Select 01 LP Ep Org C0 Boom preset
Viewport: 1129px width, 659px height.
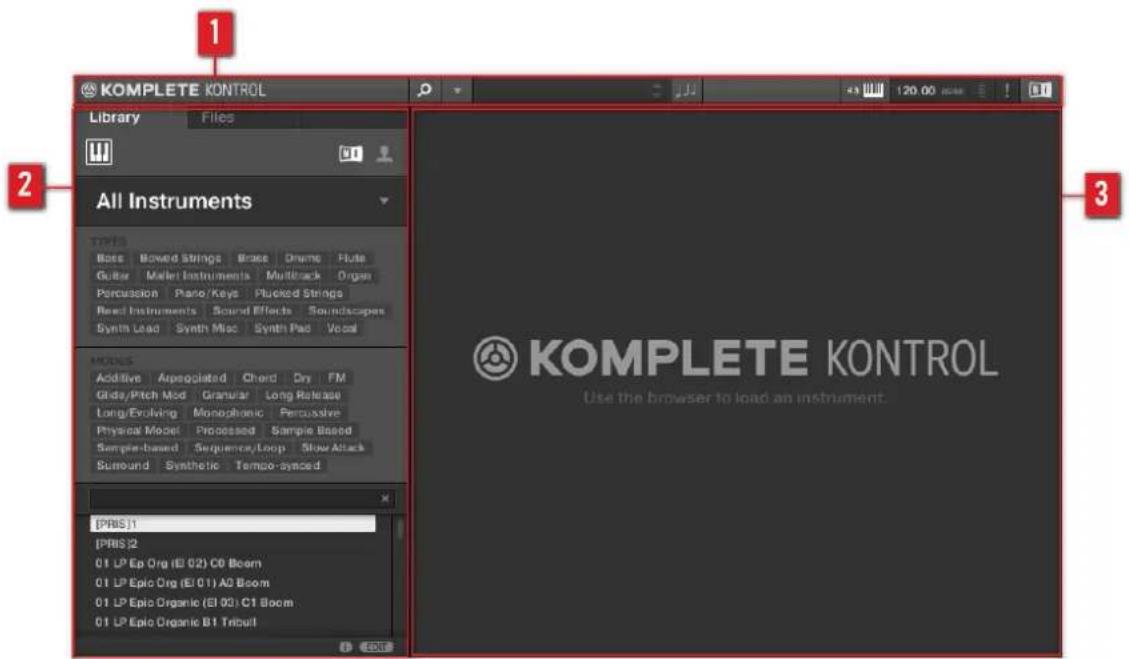(233, 563)
